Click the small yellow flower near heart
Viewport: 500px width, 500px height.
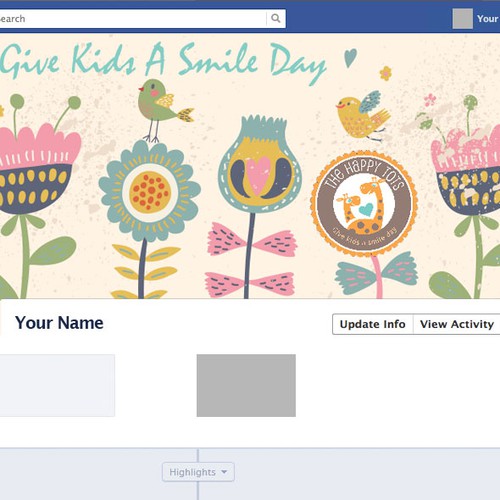386,73
